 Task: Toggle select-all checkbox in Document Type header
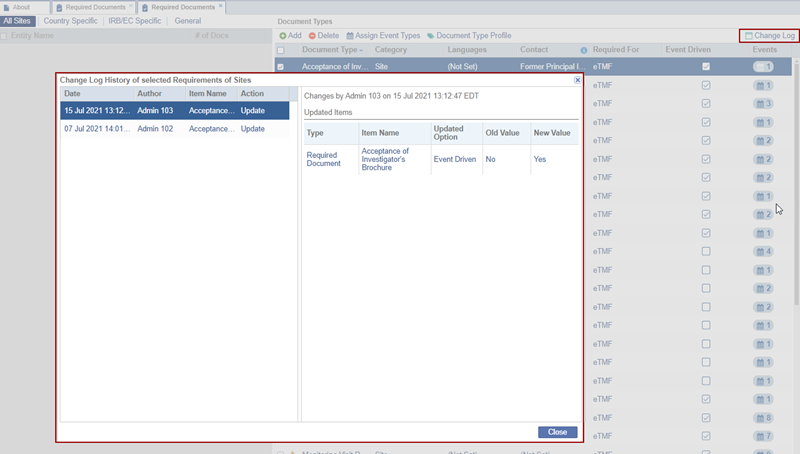click(281, 50)
